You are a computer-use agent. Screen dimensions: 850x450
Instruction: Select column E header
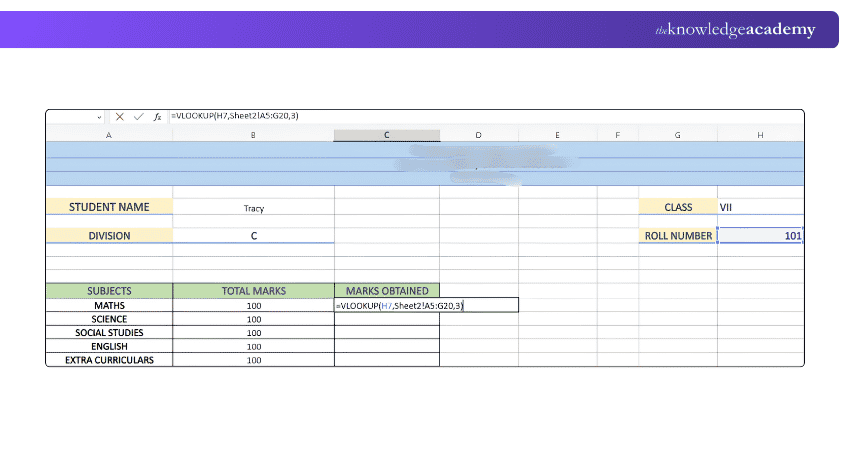557,135
